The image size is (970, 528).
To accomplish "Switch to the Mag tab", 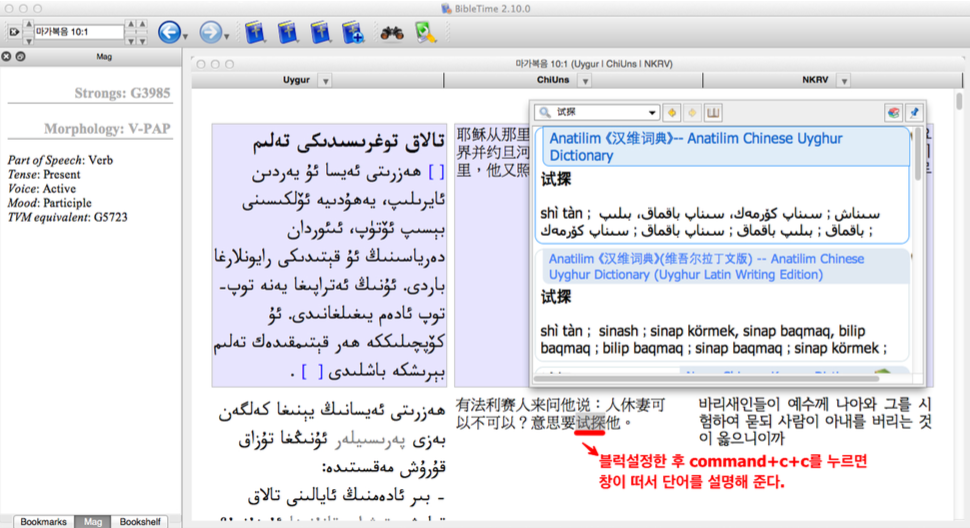I will [x=93, y=522].
